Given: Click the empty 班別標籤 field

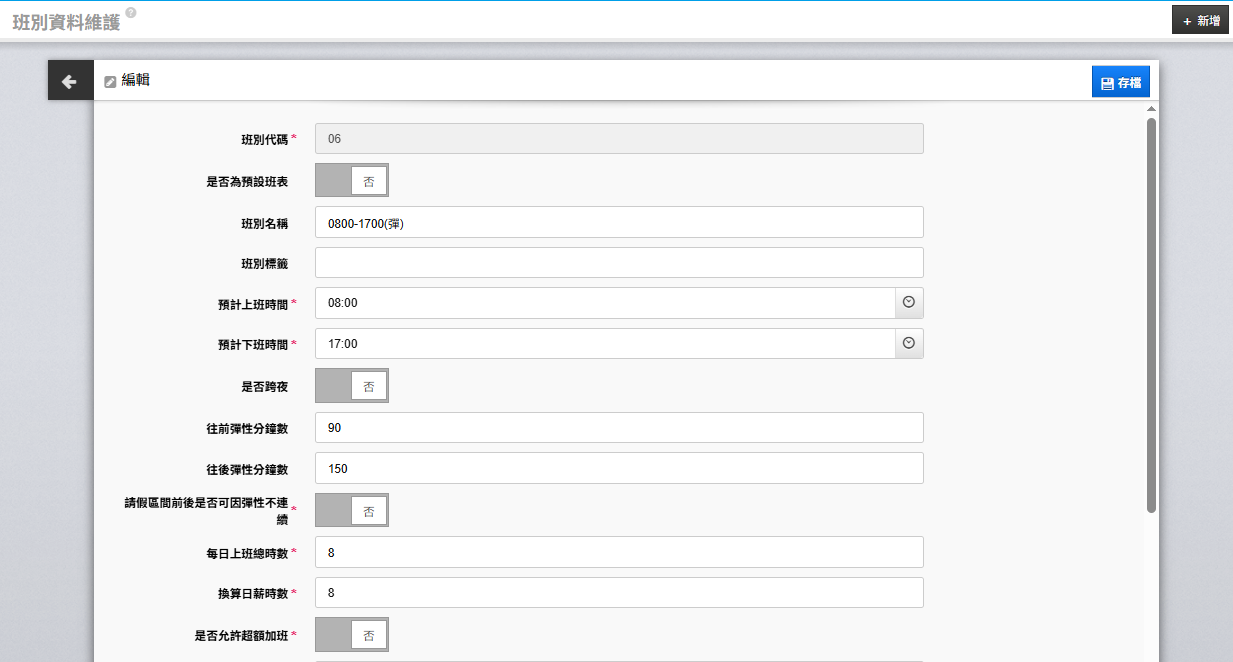Looking at the screenshot, I should [x=618, y=263].
